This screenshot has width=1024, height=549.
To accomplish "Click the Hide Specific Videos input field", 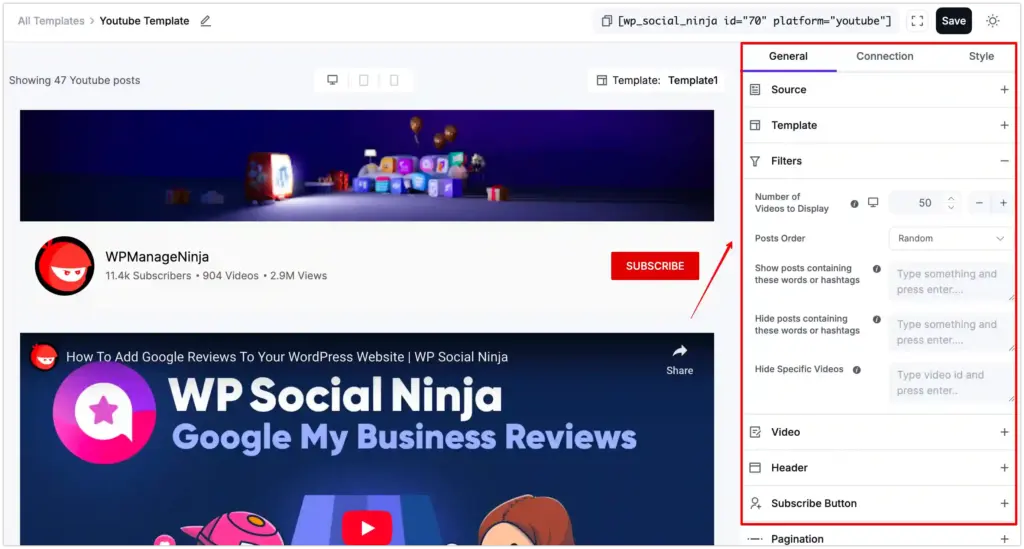I will tap(950, 383).
